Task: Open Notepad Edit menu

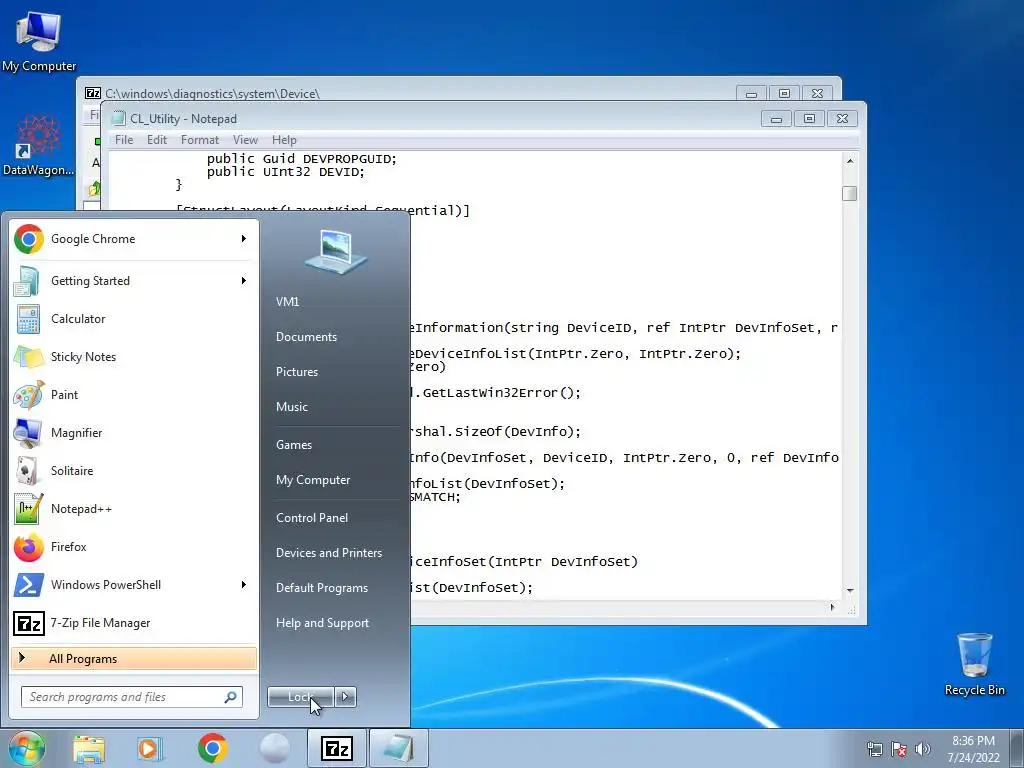Action: click(x=157, y=140)
